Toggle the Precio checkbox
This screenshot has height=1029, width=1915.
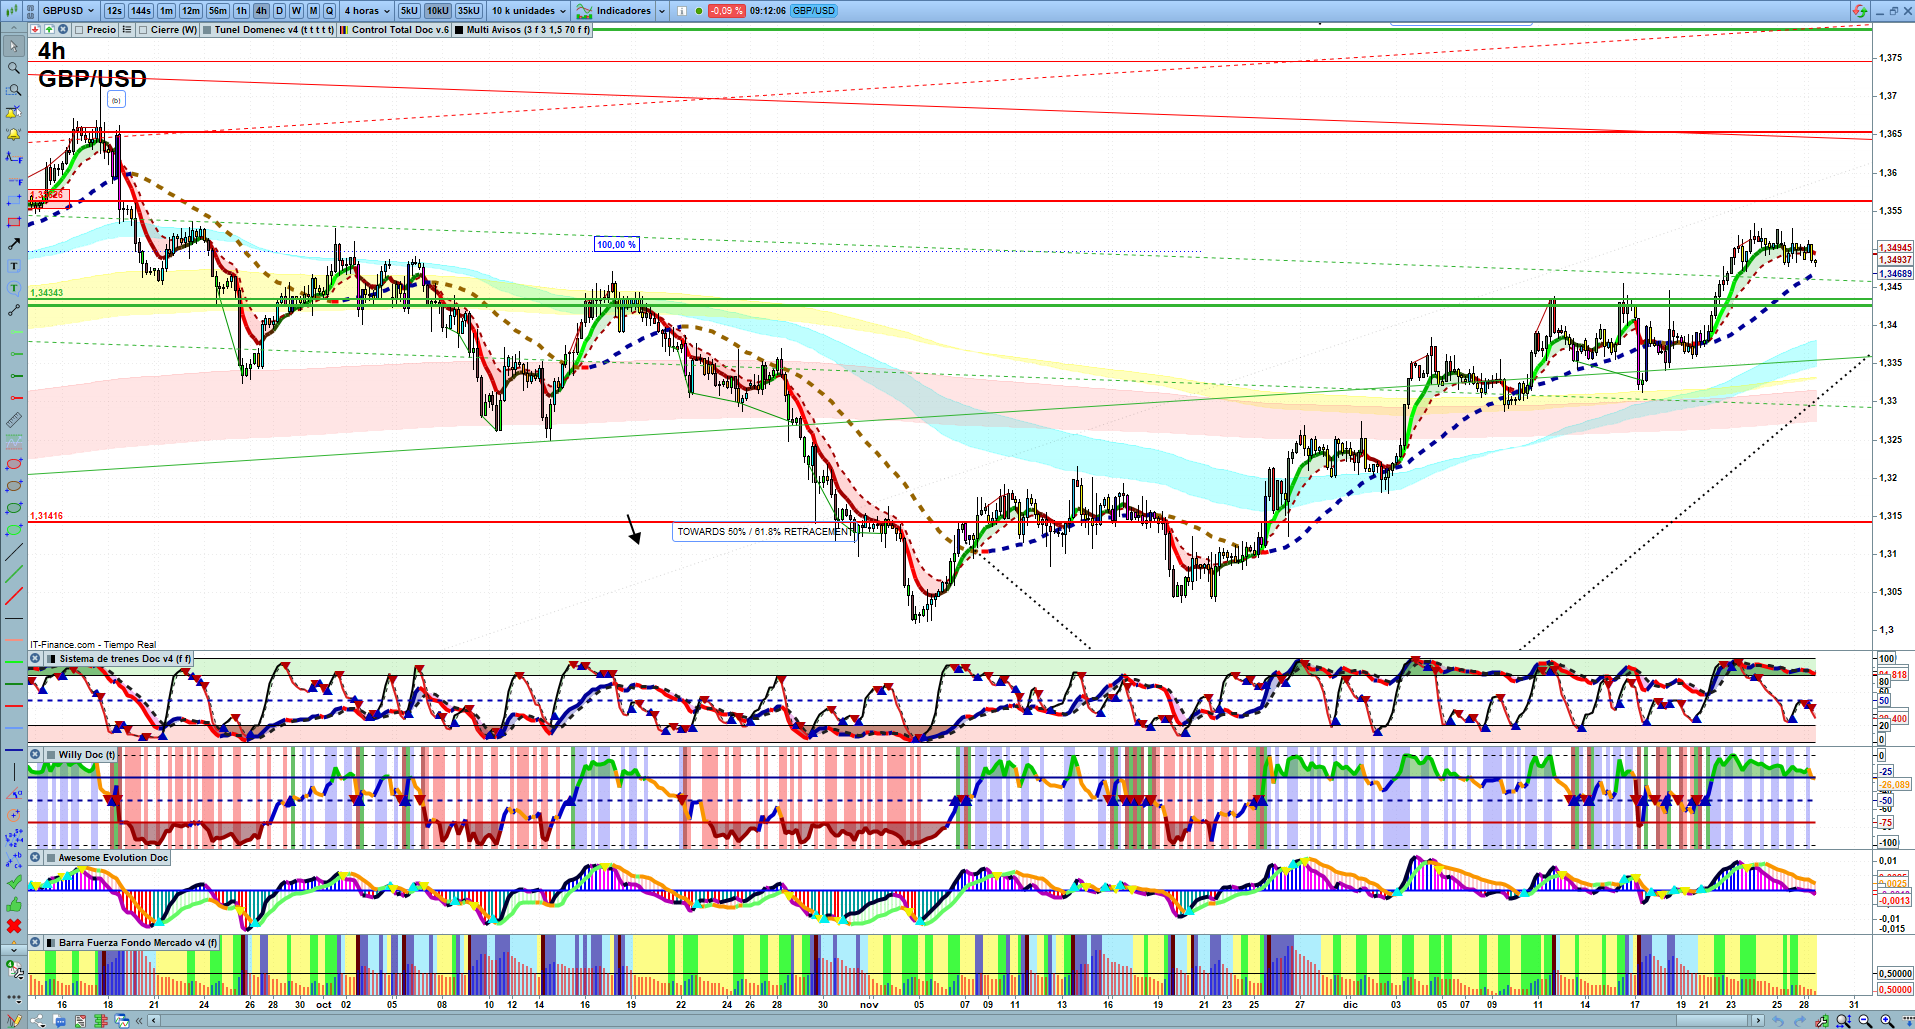pos(79,30)
